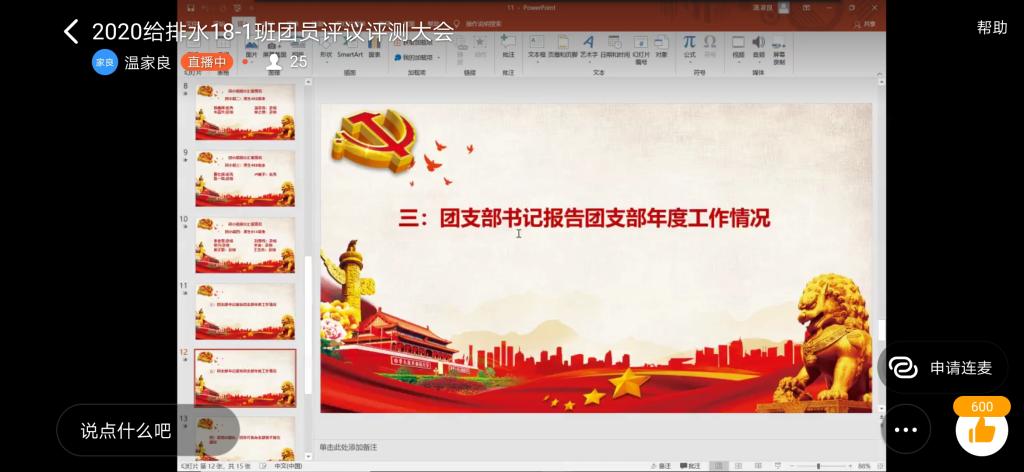
Task: Toggle the 备注 notes pane in status bar
Action: [x=661, y=466]
